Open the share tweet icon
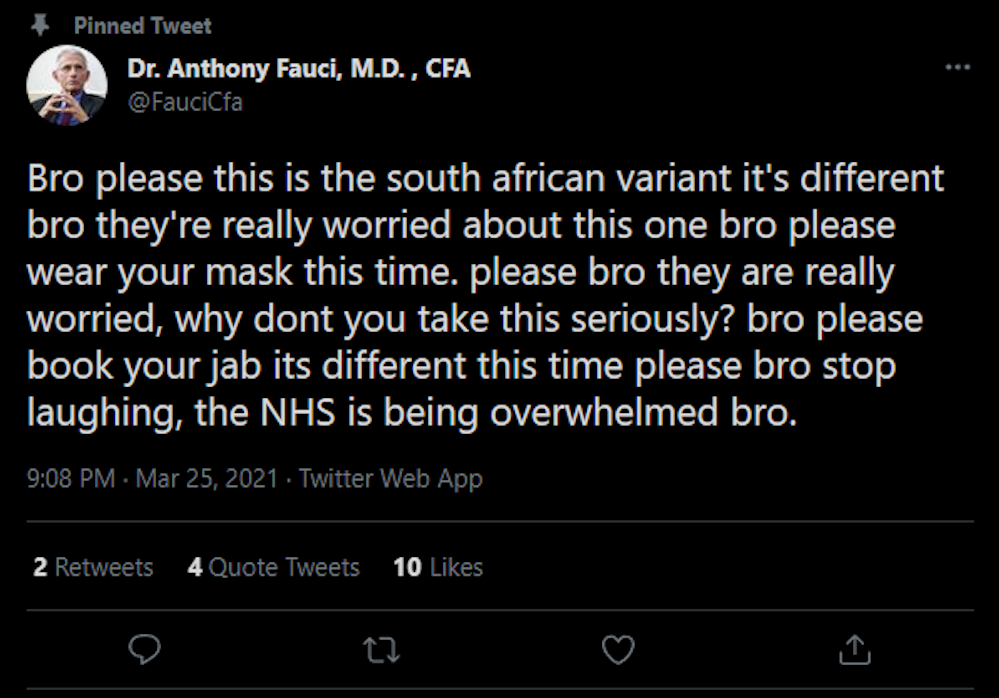This screenshot has height=698, width=999. click(x=854, y=651)
